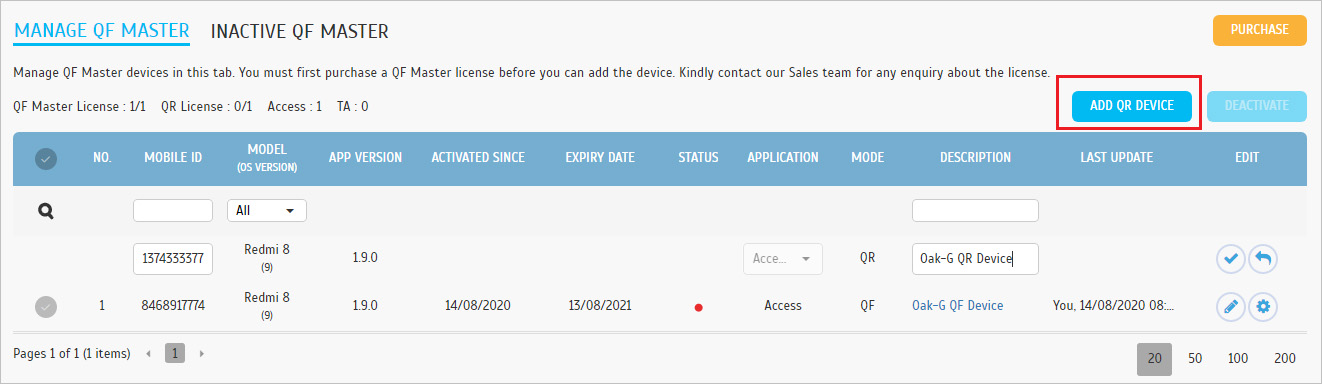Open the Oak-G QF Device description link
This screenshot has height=384, width=1322.
pyautogui.click(x=957, y=306)
